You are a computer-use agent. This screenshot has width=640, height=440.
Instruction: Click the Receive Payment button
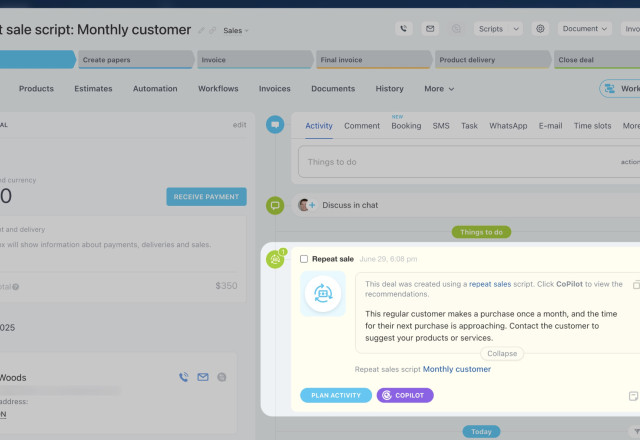tap(206, 197)
